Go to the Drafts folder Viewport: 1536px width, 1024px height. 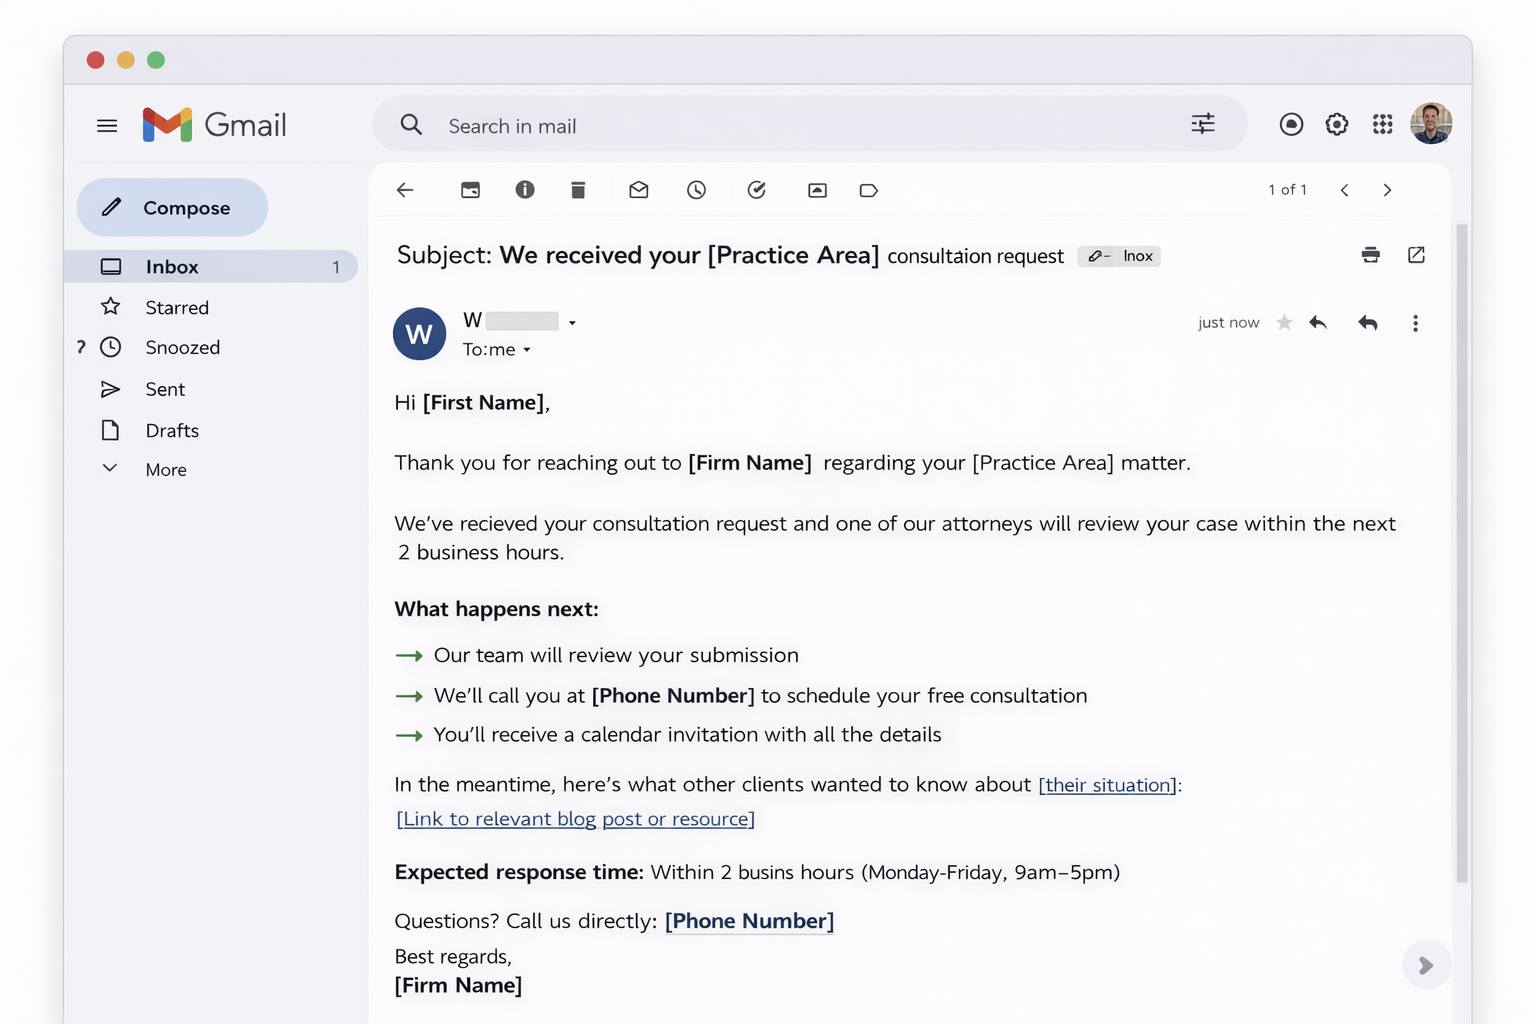[x=171, y=430]
